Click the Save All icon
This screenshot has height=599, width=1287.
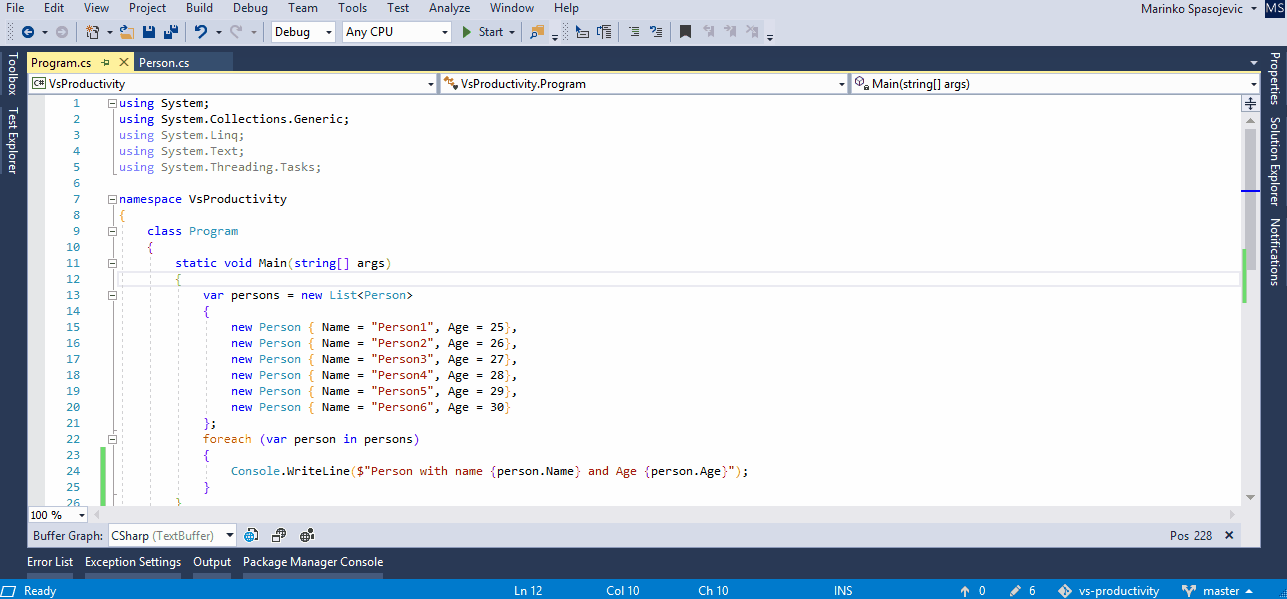pos(173,31)
